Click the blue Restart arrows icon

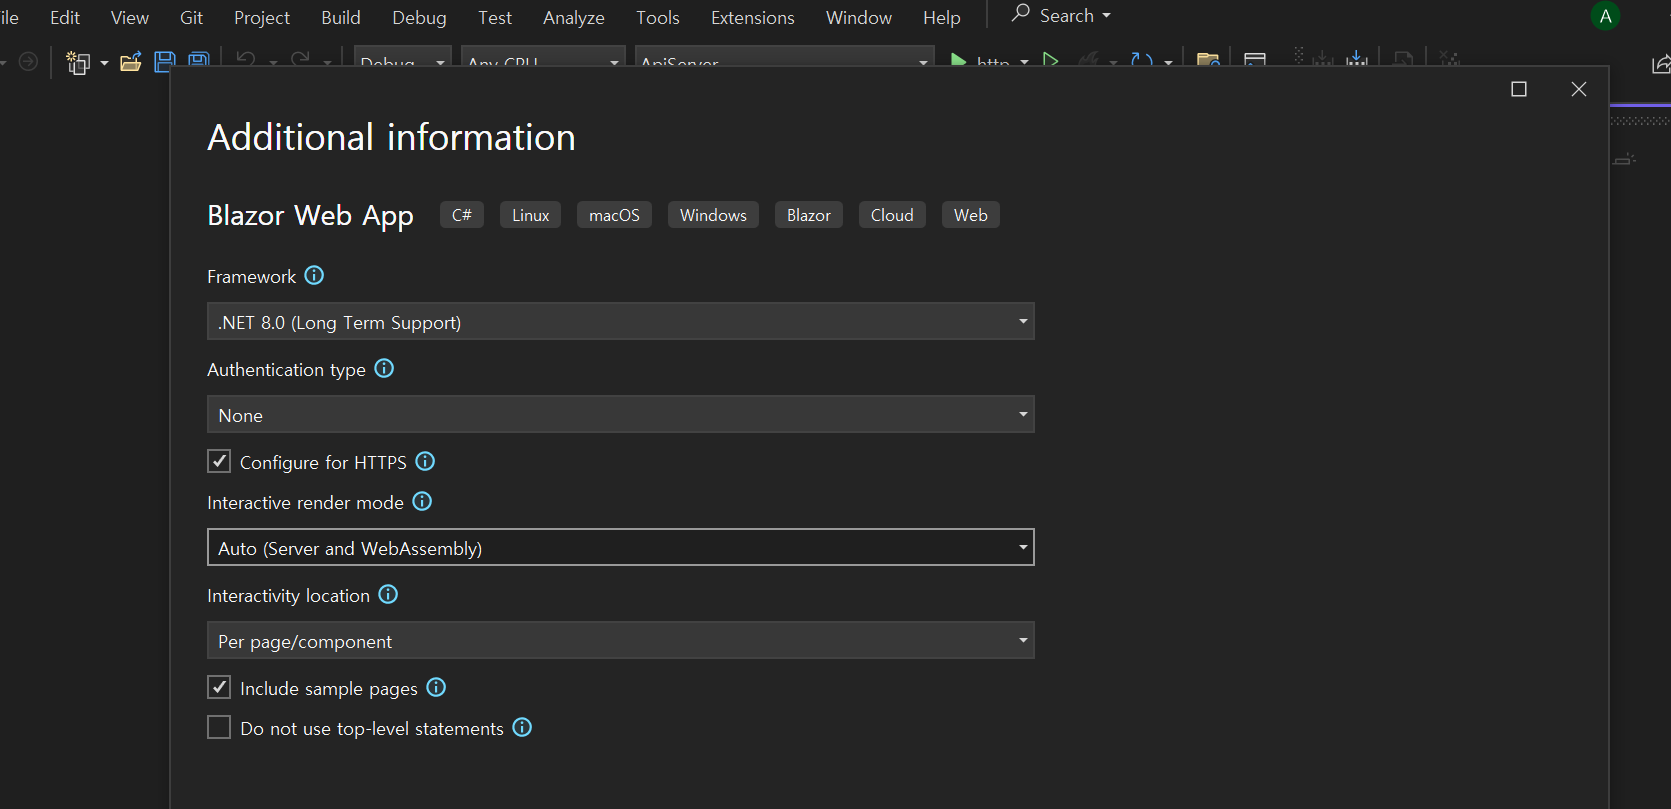point(1141,61)
